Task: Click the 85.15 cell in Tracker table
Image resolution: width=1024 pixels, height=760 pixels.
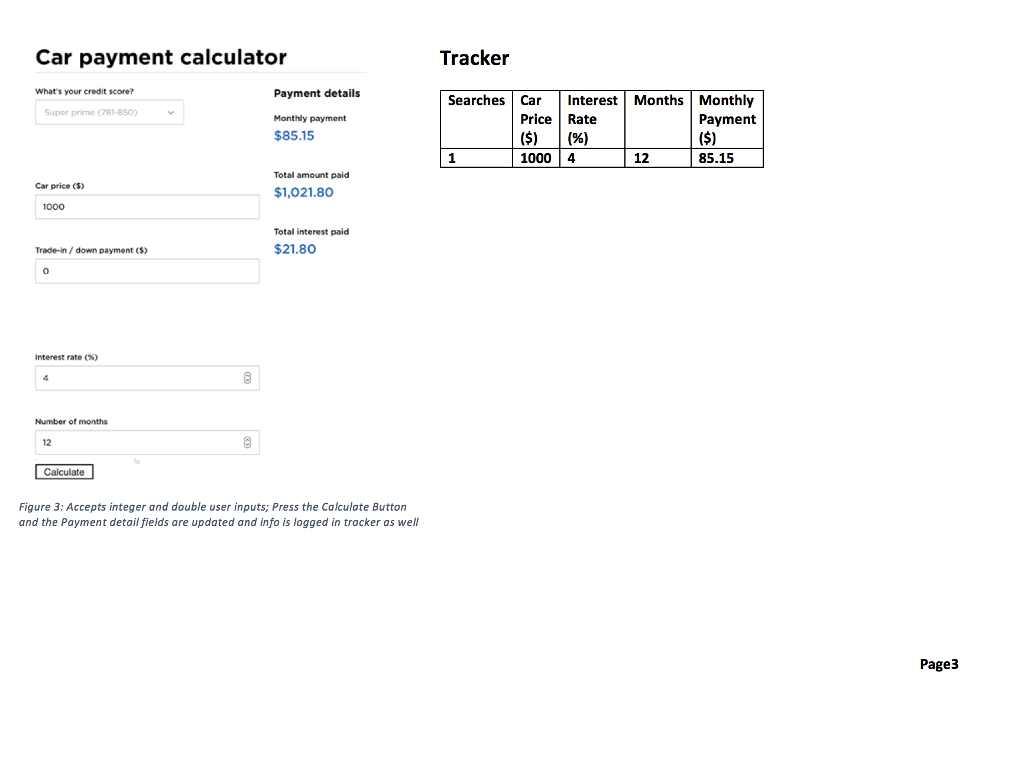Action: pos(716,158)
